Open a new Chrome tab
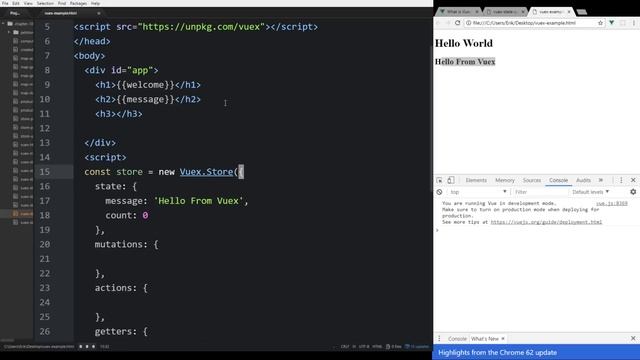 tap(582, 12)
